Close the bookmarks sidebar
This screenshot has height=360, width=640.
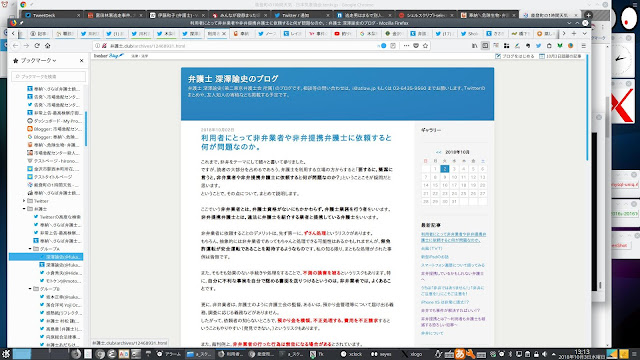(81, 60)
